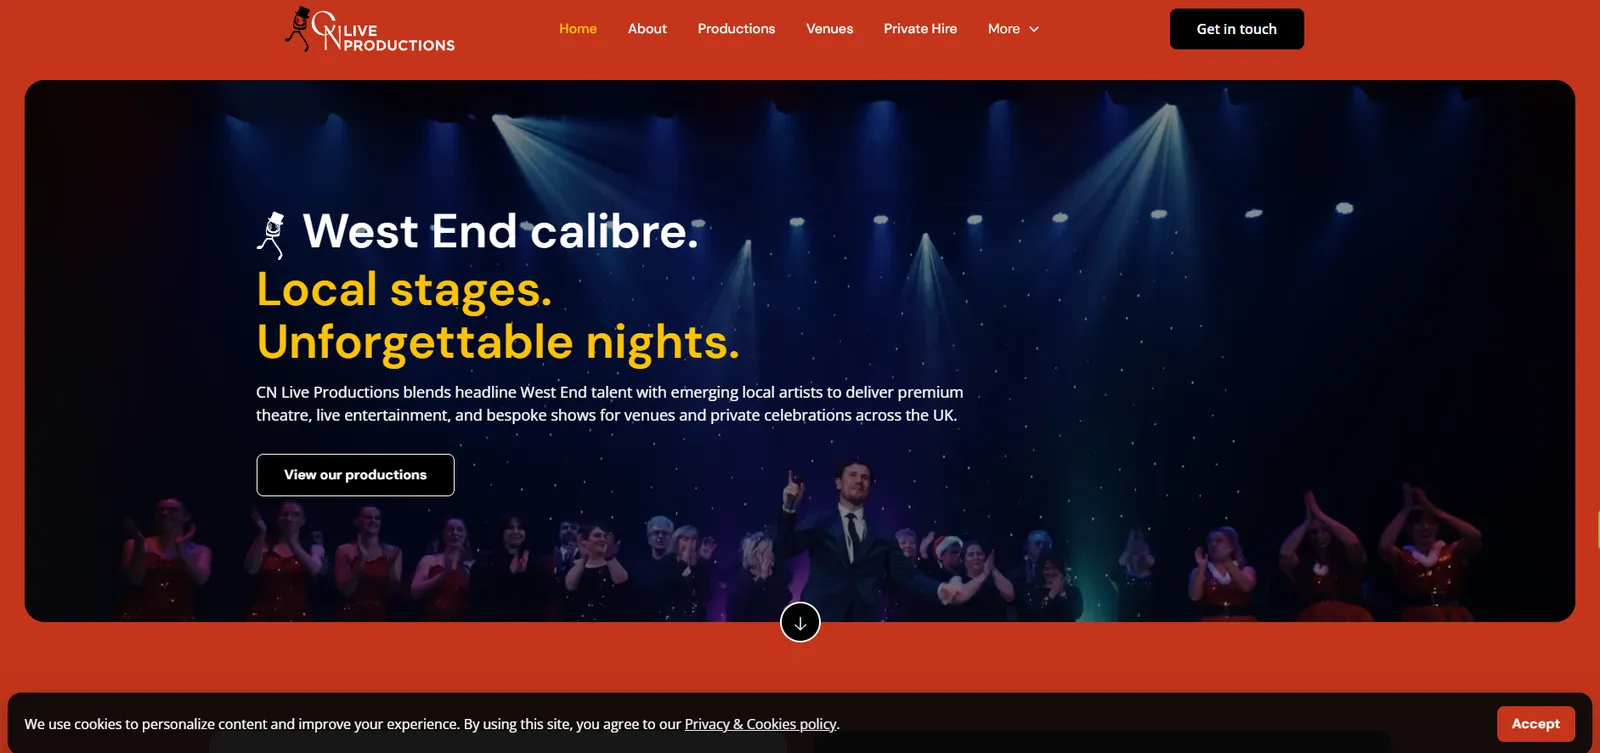Open the About page

[647, 29]
